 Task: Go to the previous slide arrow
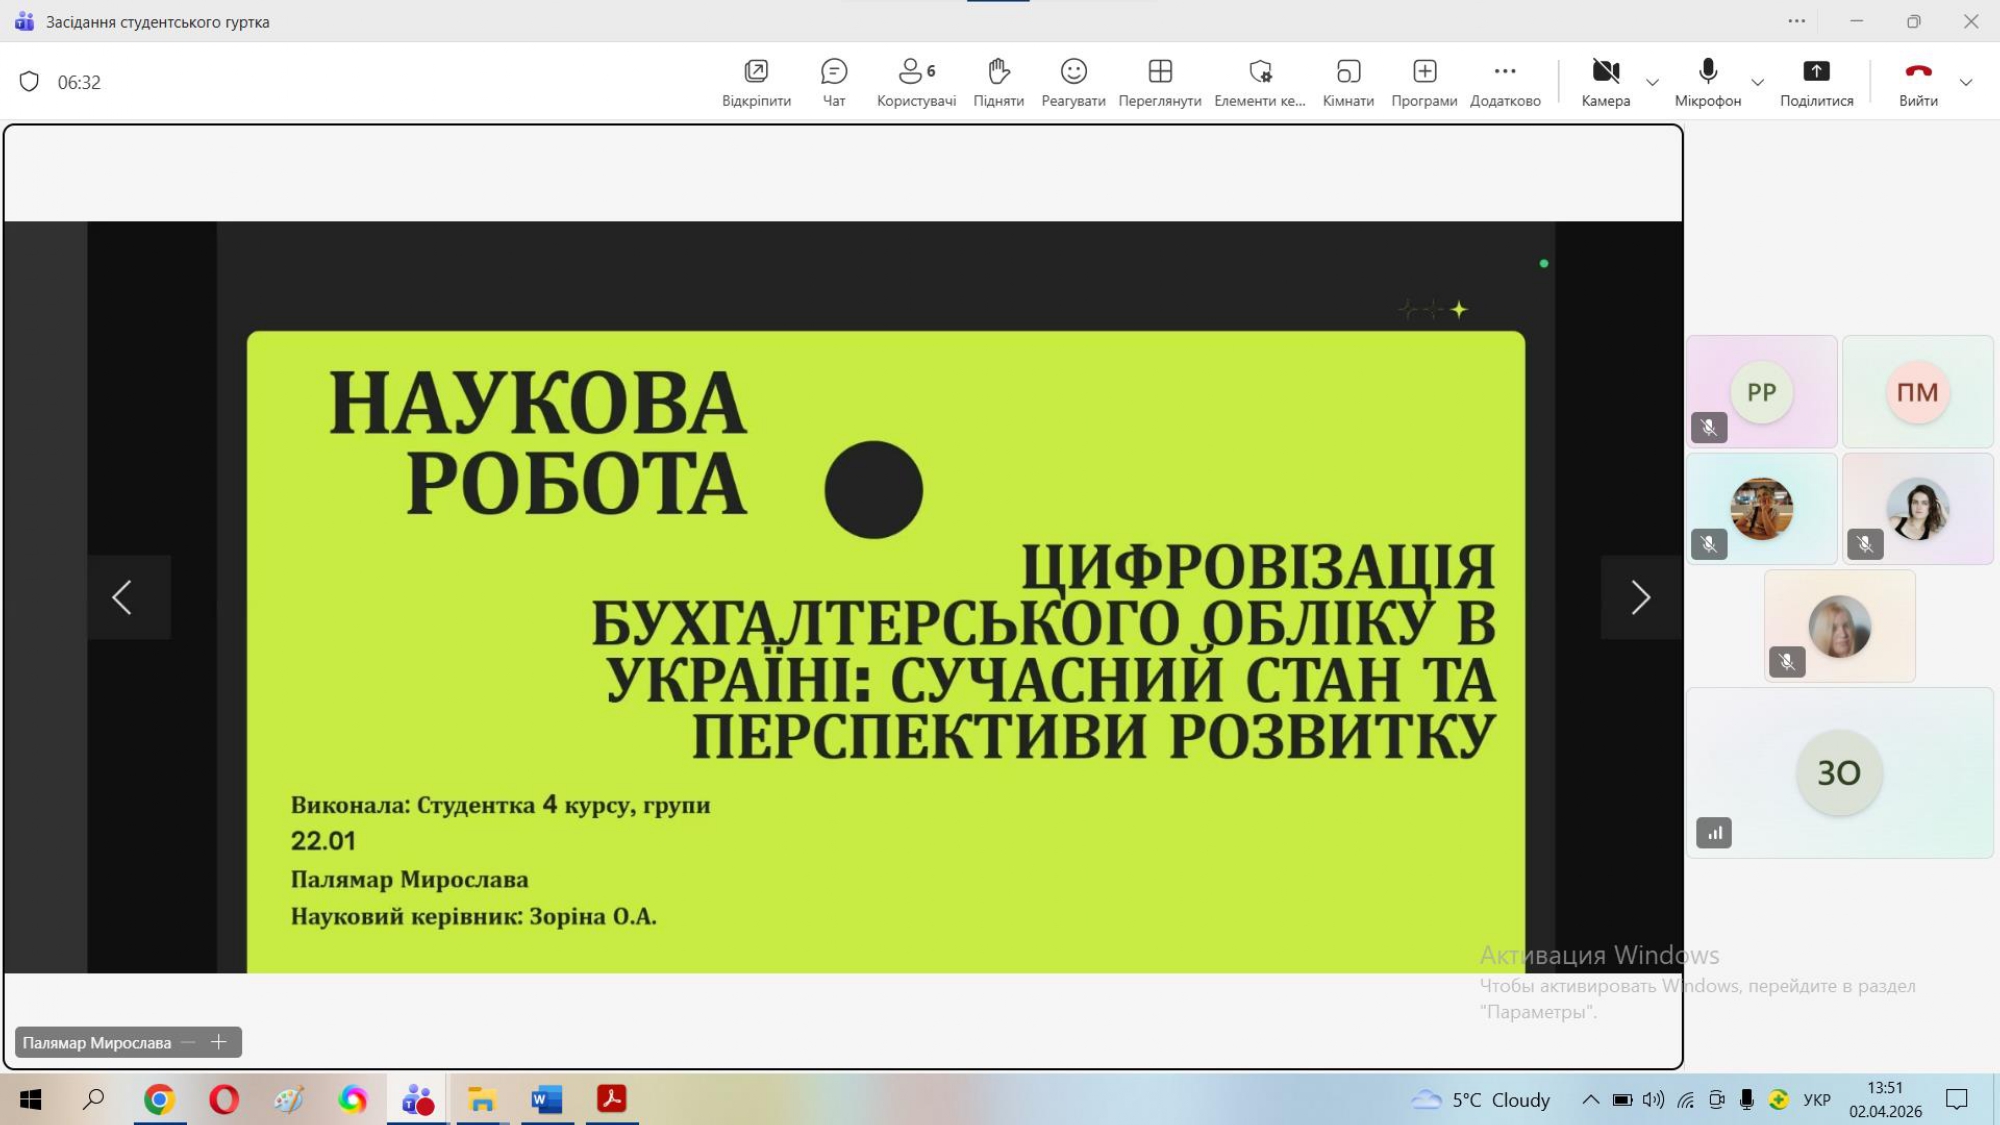pyautogui.click(x=123, y=597)
